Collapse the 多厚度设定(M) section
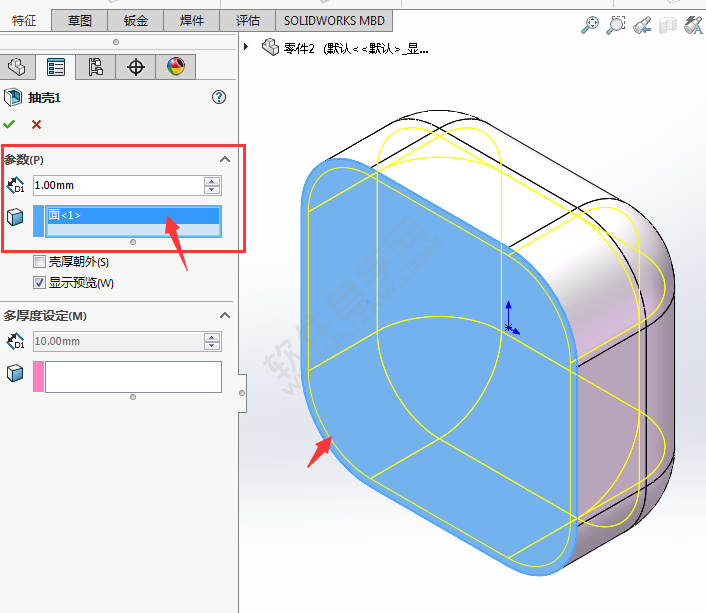Screen dimensions: 706x613 [x=225, y=315]
